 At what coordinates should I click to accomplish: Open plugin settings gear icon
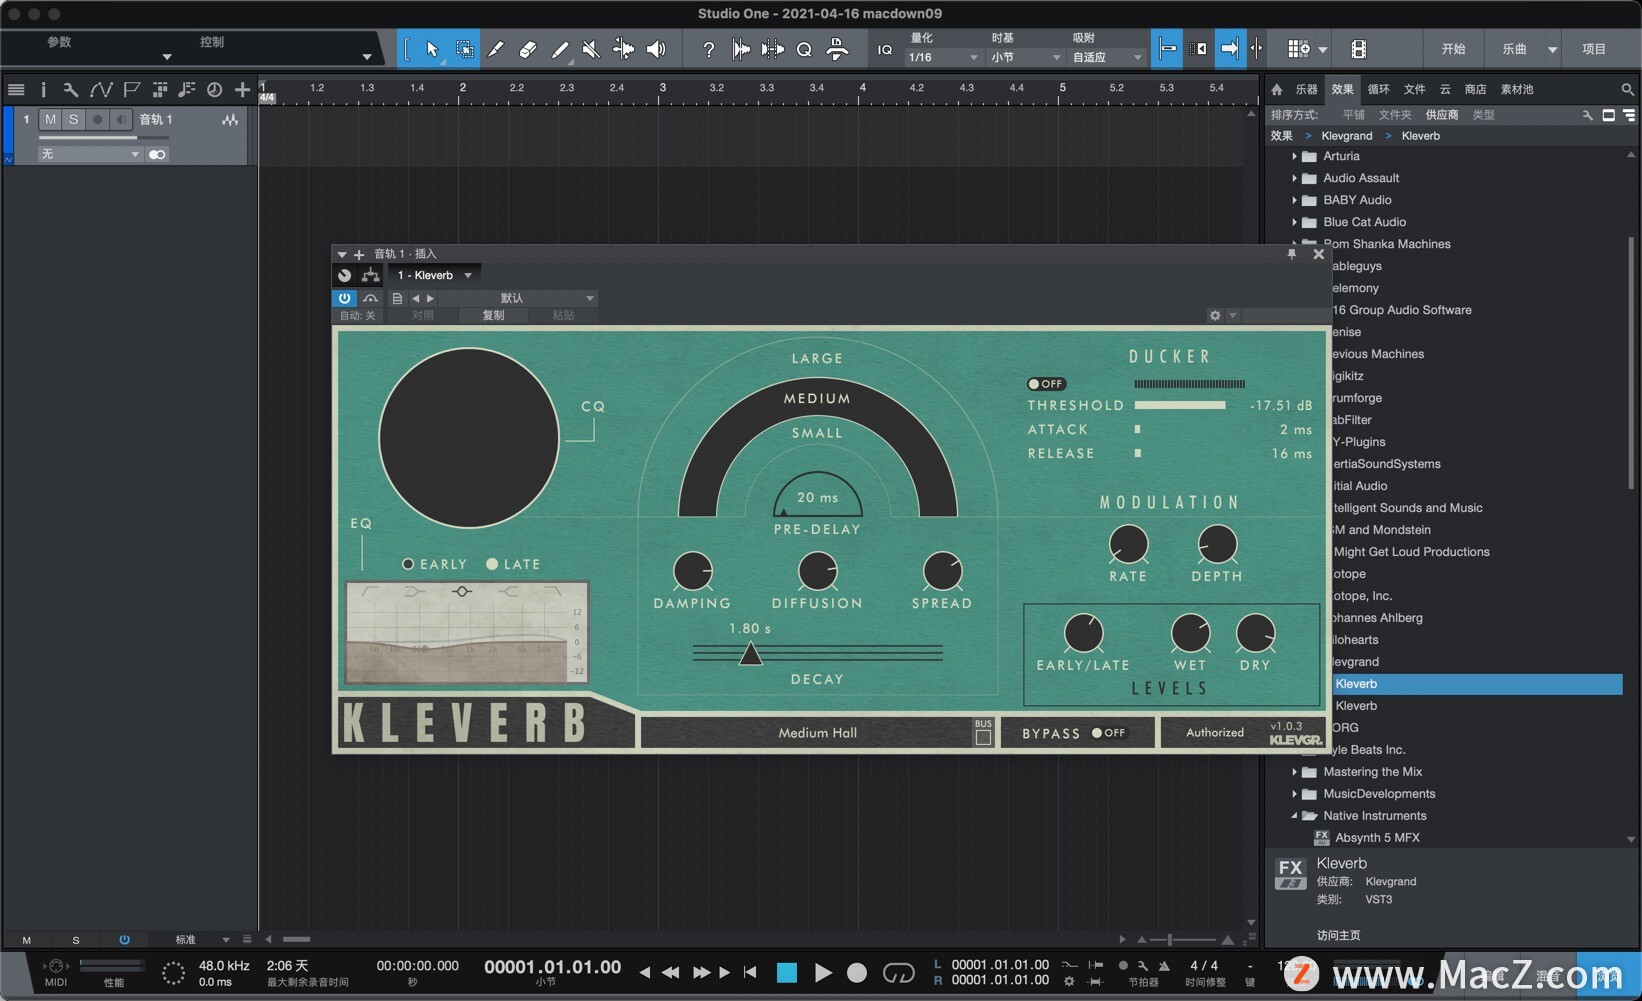[1215, 315]
